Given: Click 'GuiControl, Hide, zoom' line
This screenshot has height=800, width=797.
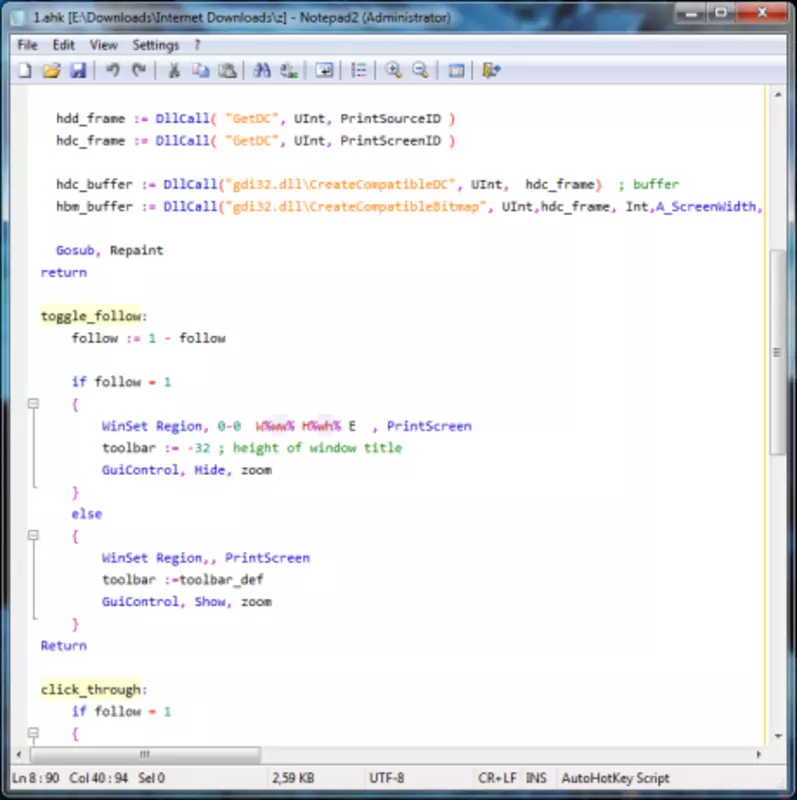Looking at the screenshot, I should coord(187,470).
